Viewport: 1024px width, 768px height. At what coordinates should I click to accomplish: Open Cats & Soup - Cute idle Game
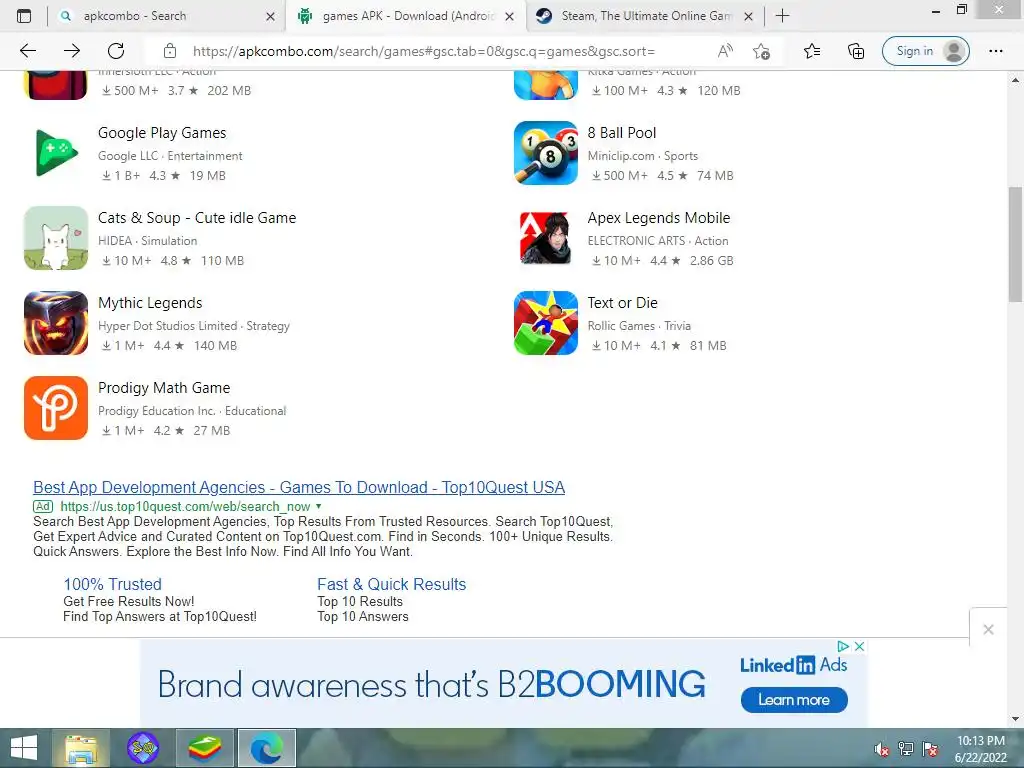click(x=197, y=217)
